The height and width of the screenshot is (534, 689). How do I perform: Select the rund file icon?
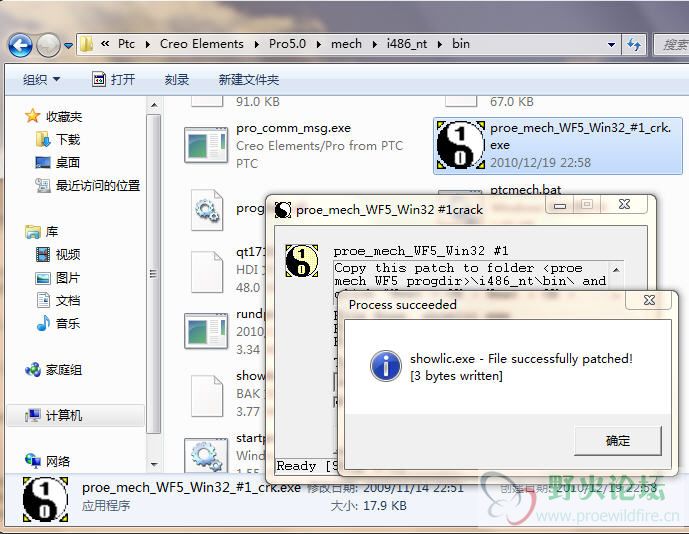coord(206,331)
